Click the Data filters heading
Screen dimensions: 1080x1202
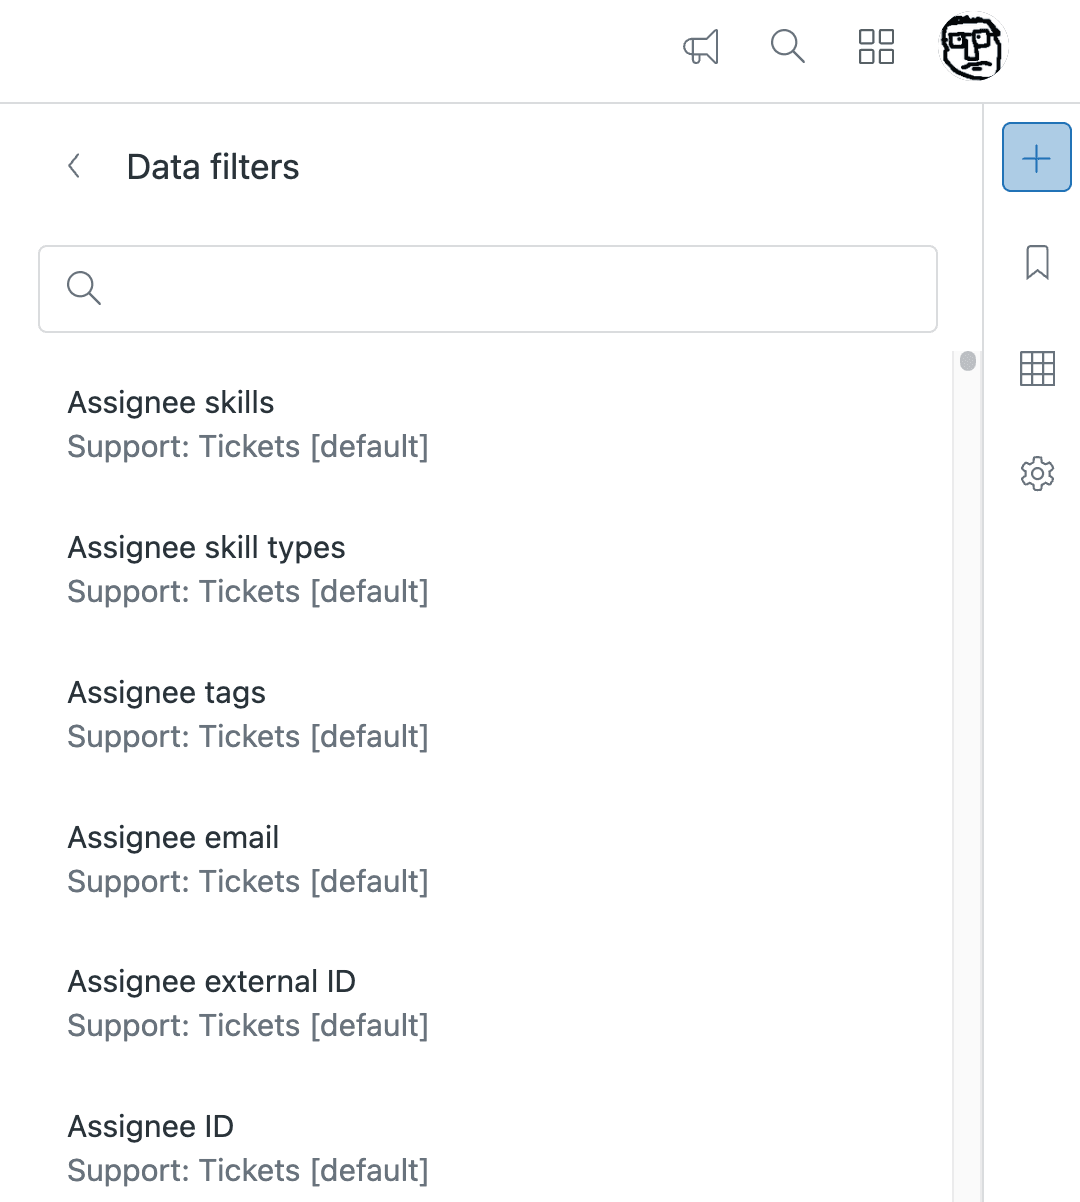tap(214, 166)
